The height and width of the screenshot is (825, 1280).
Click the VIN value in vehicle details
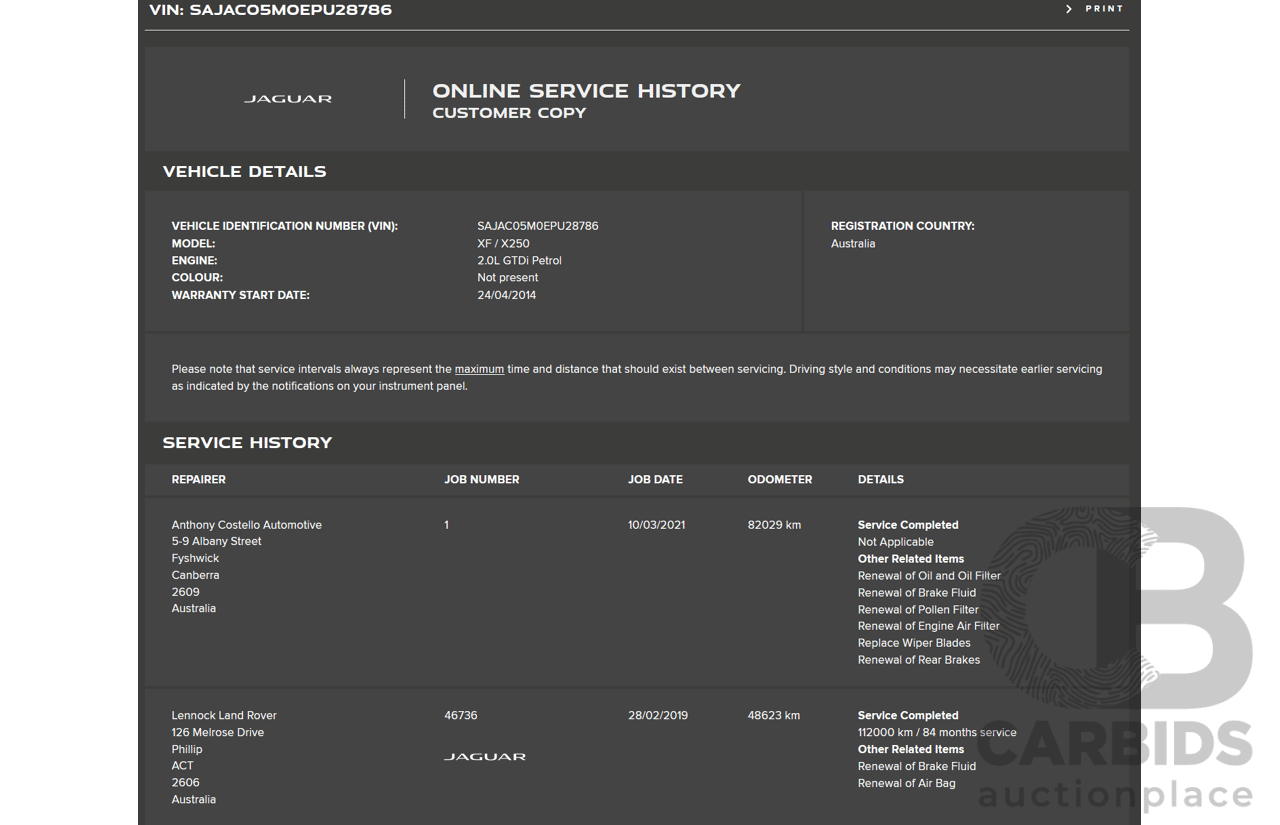pyautogui.click(x=538, y=226)
